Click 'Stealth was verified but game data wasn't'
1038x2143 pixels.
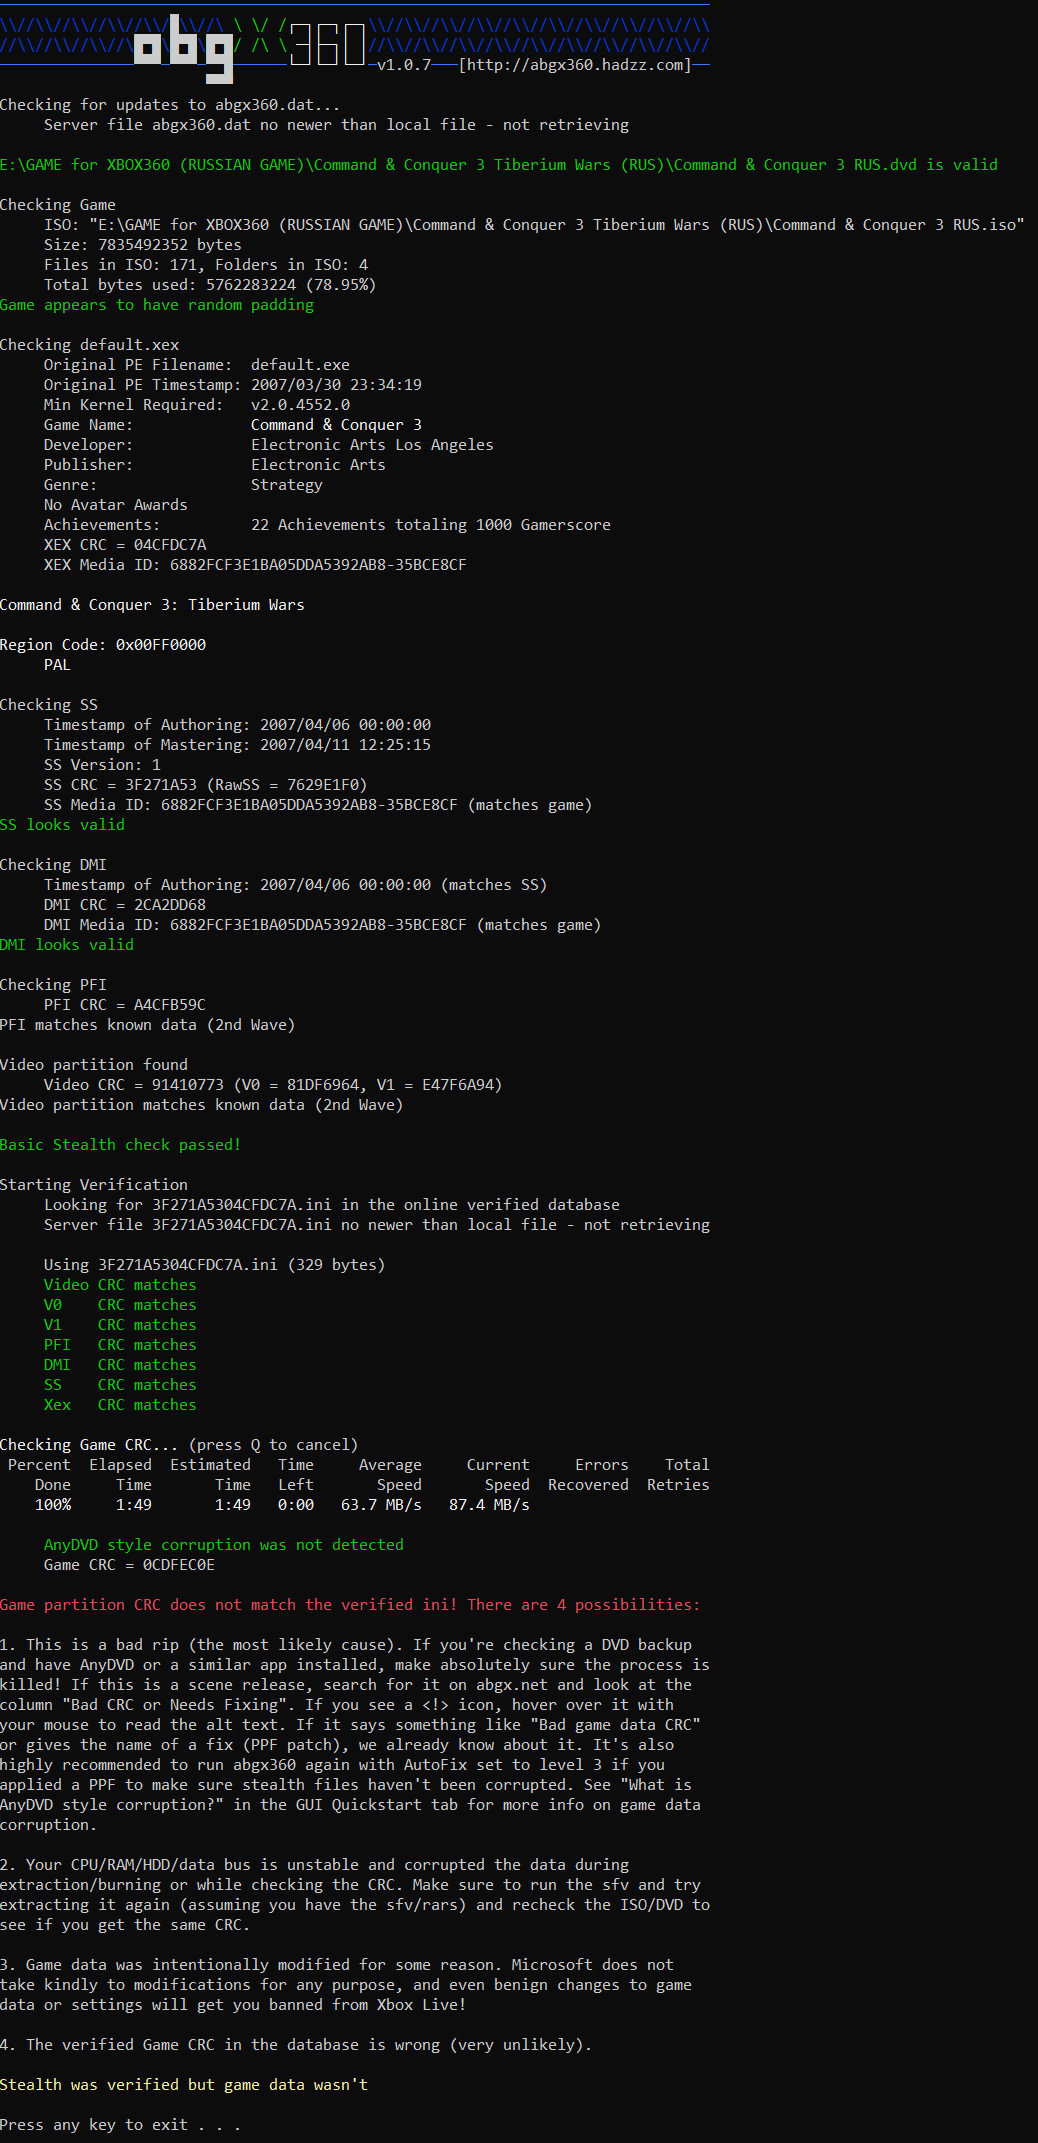coord(184,2085)
